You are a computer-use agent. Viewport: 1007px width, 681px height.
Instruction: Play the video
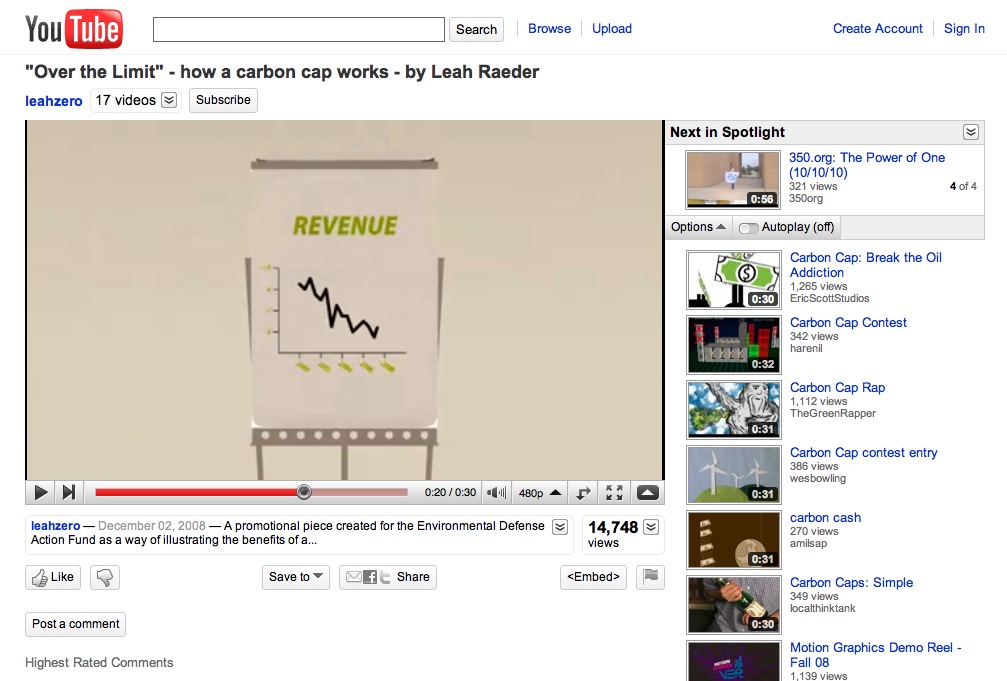40,493
